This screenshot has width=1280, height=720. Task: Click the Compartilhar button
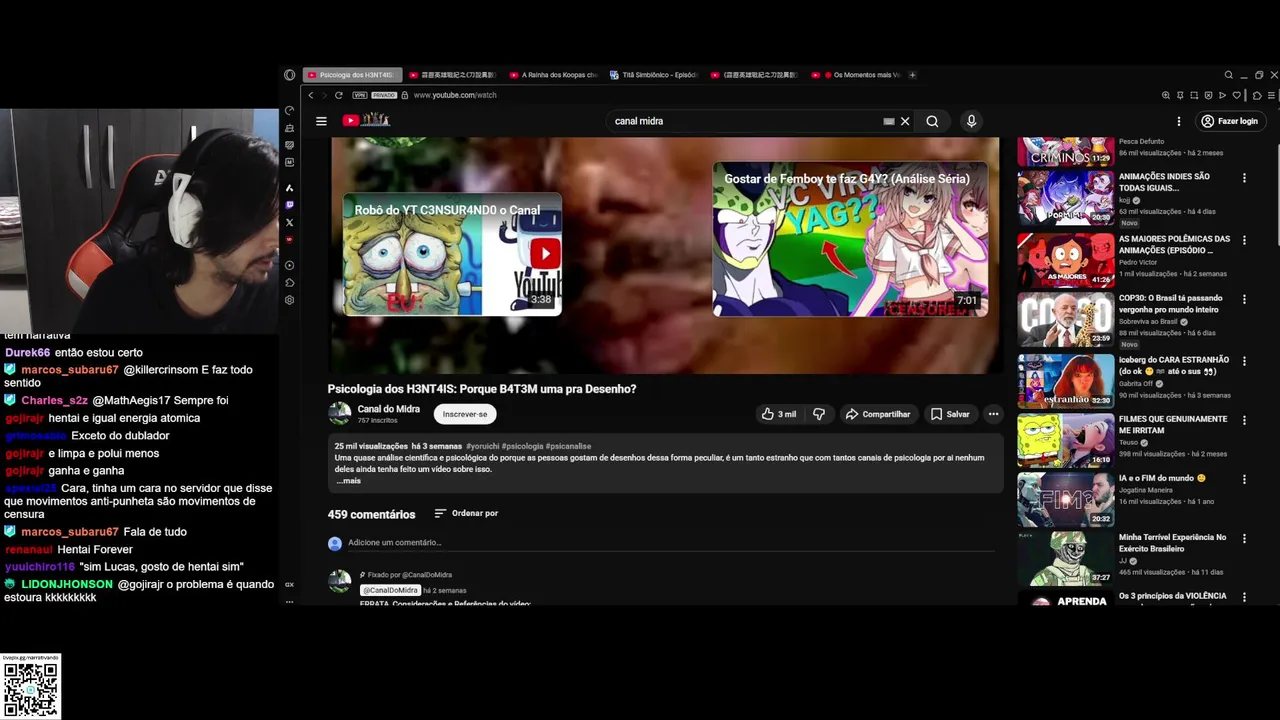pyautogui.click(x=878, y=414)
